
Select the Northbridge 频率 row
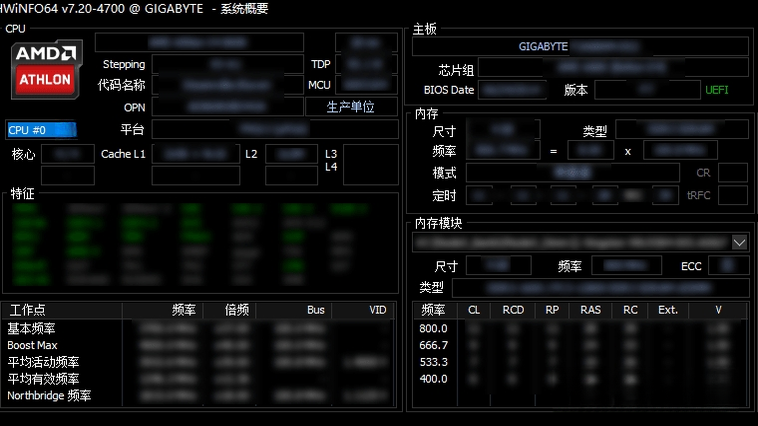click(199, 396)
